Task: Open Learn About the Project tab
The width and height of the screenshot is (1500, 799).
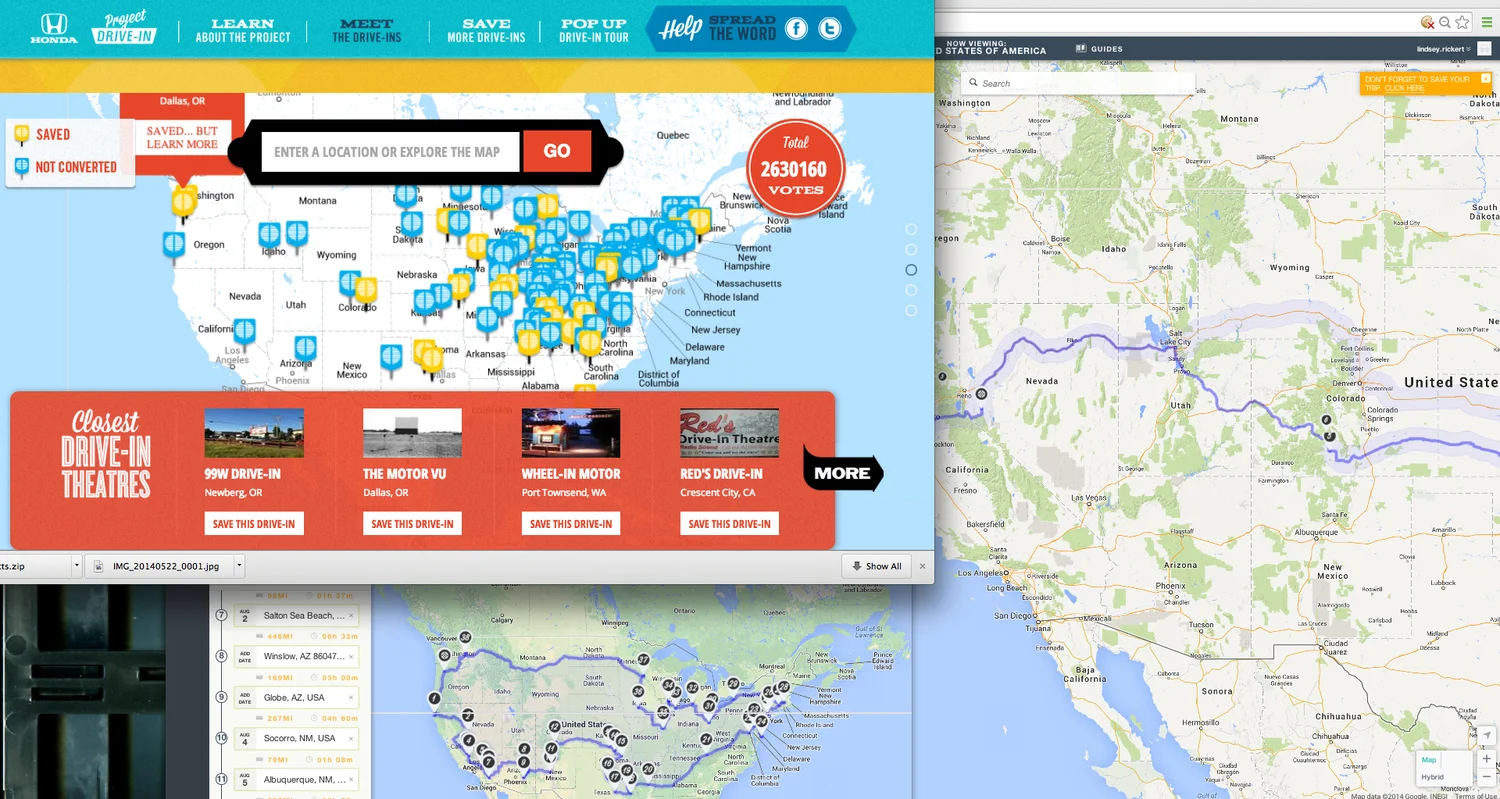Action: tap(243, 30)
